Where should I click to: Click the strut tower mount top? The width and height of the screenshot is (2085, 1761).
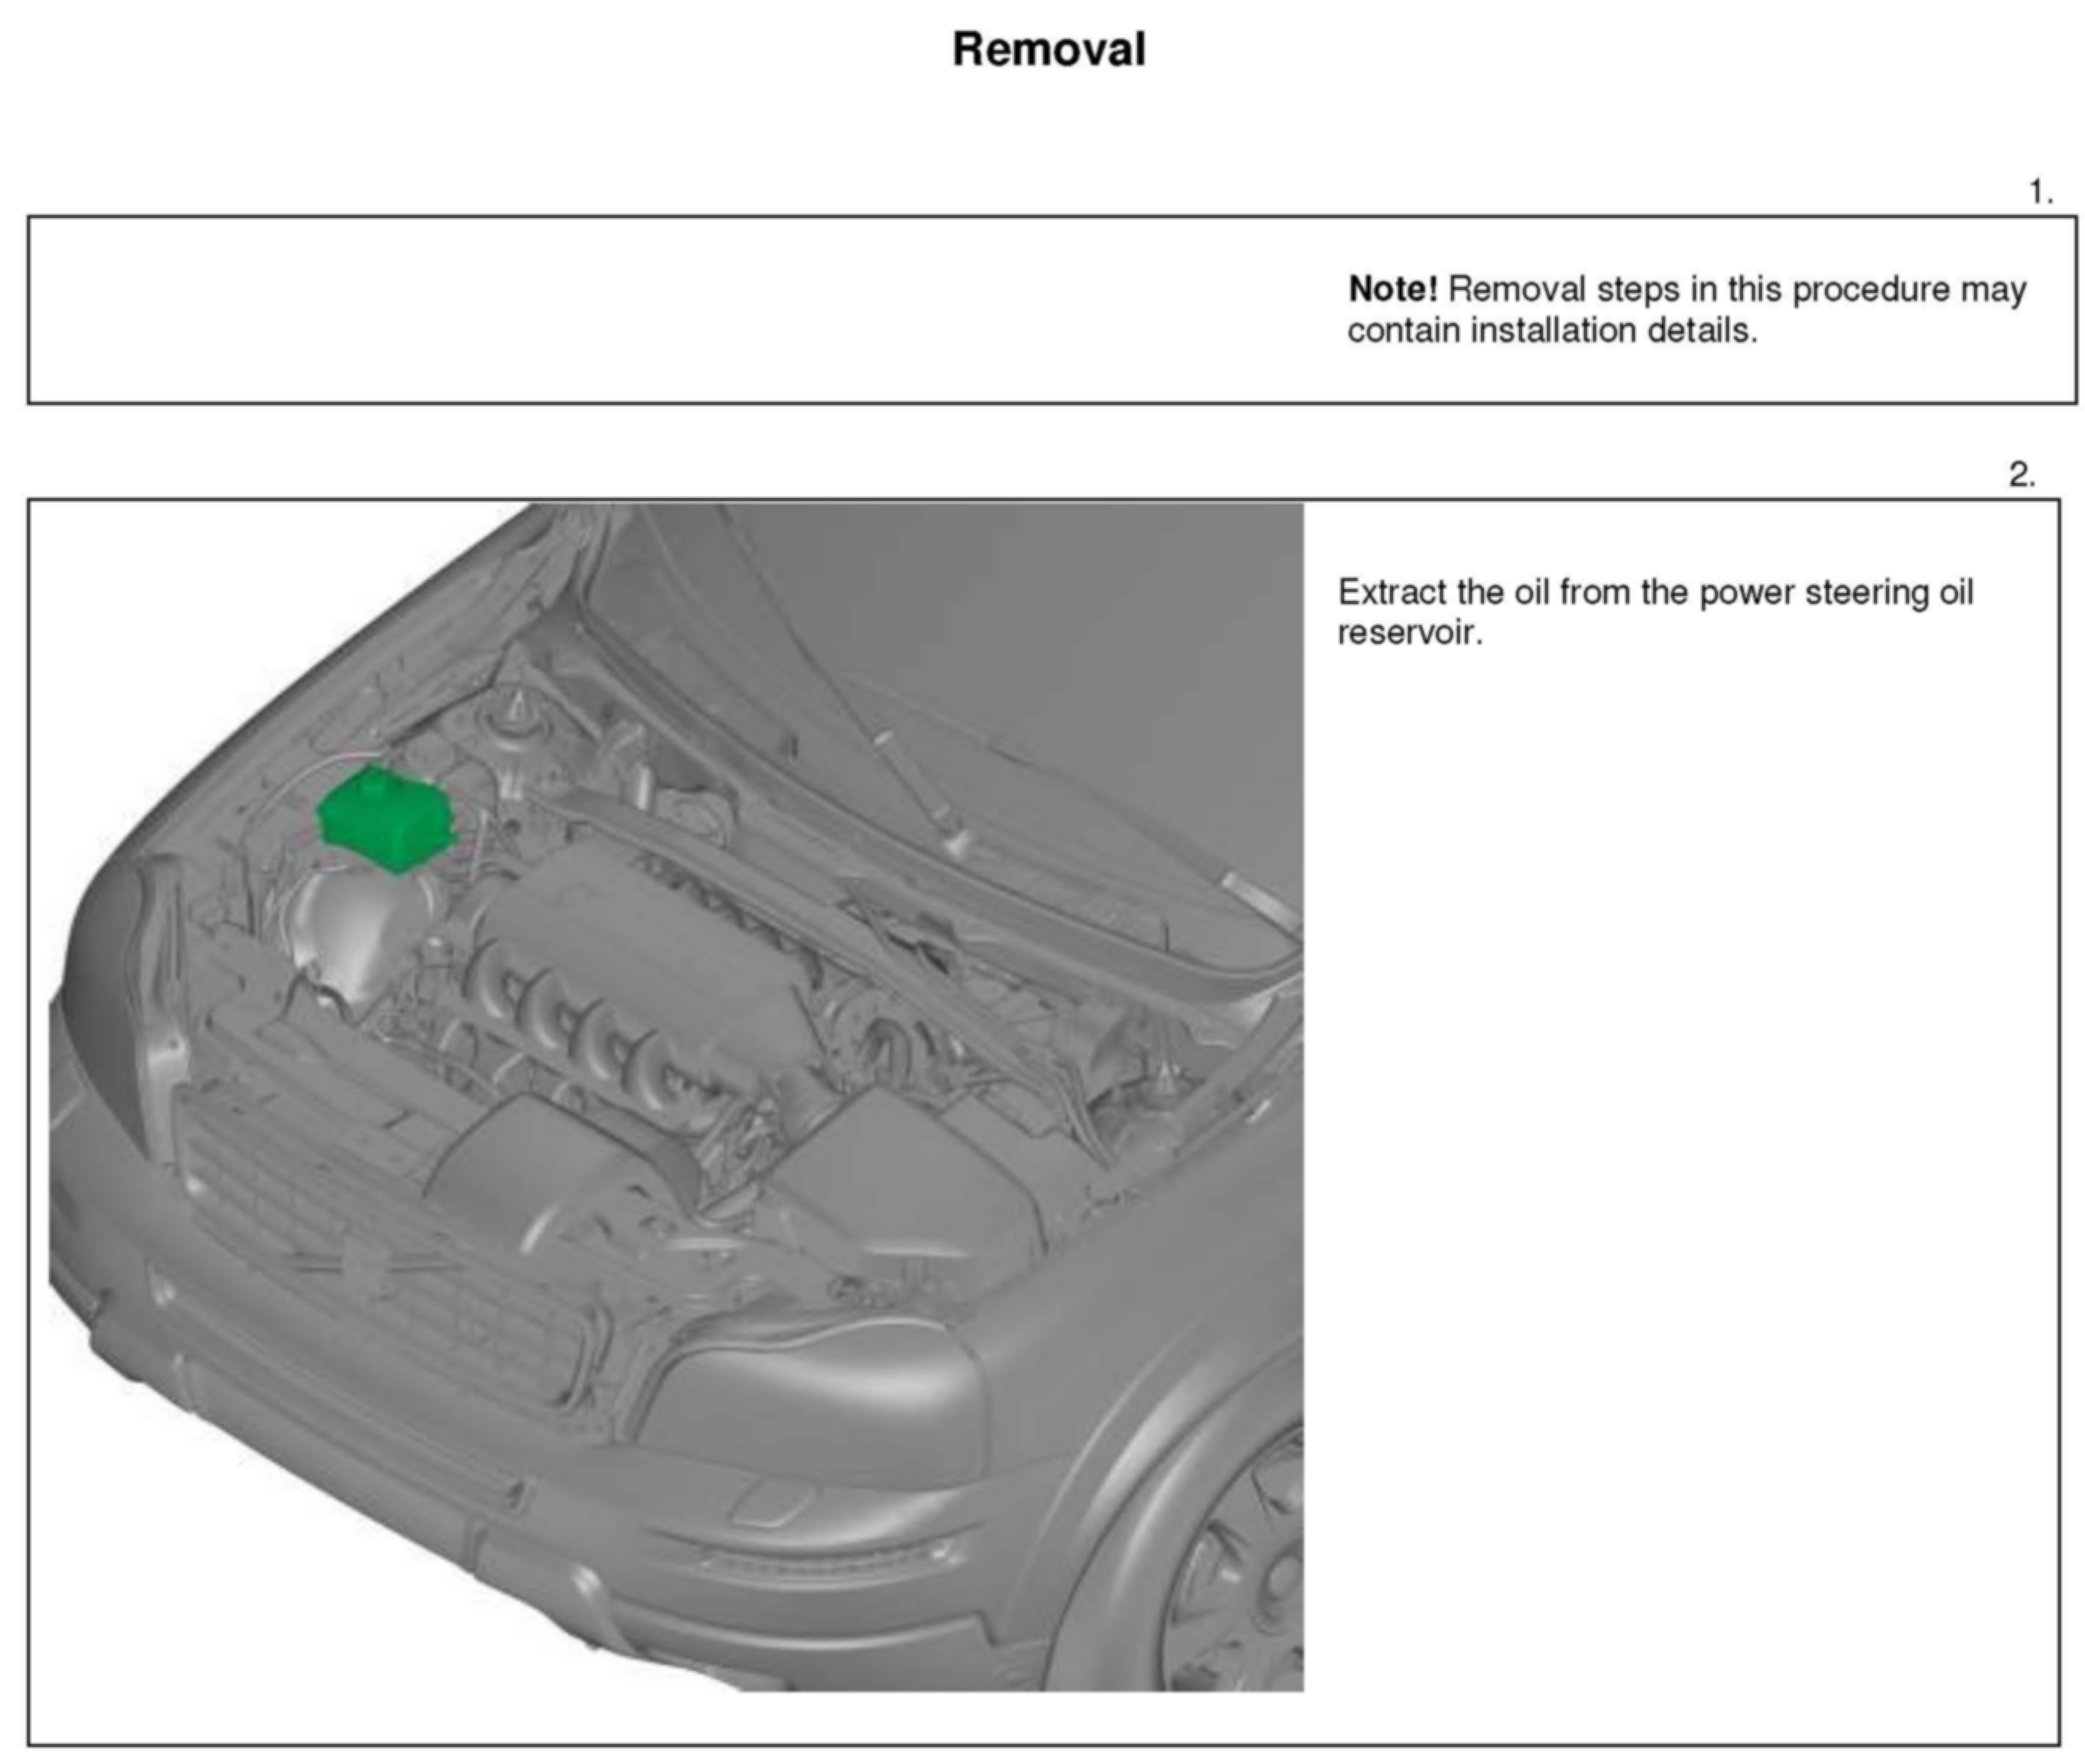(x=517, y=712)
